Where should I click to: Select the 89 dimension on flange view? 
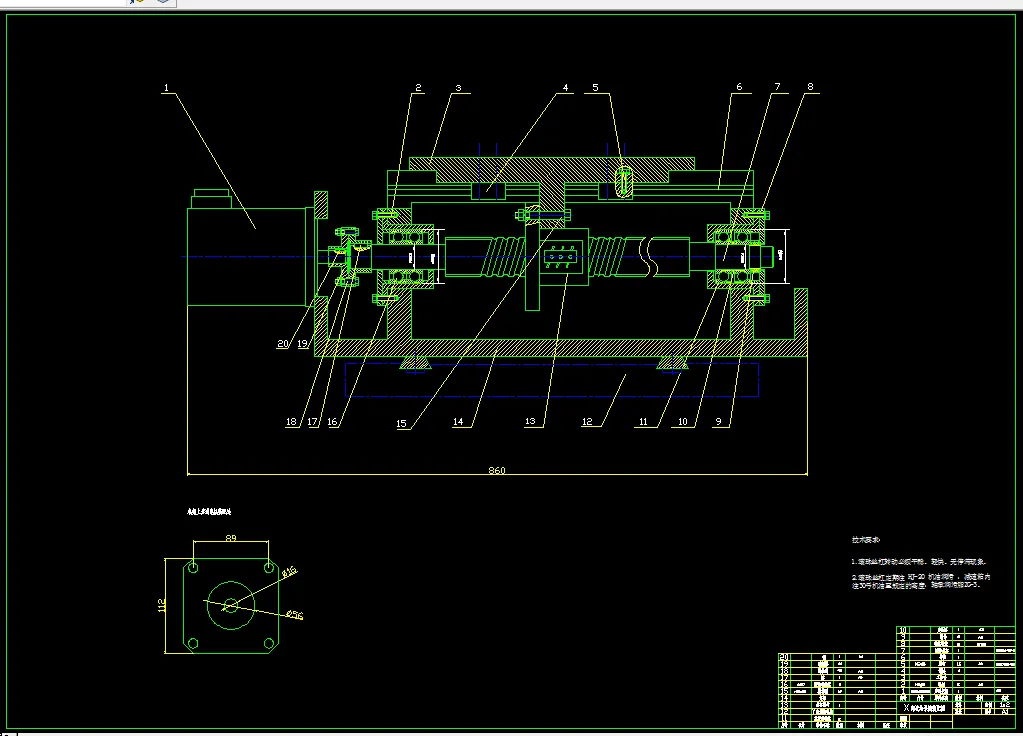[x=230, y=538]
